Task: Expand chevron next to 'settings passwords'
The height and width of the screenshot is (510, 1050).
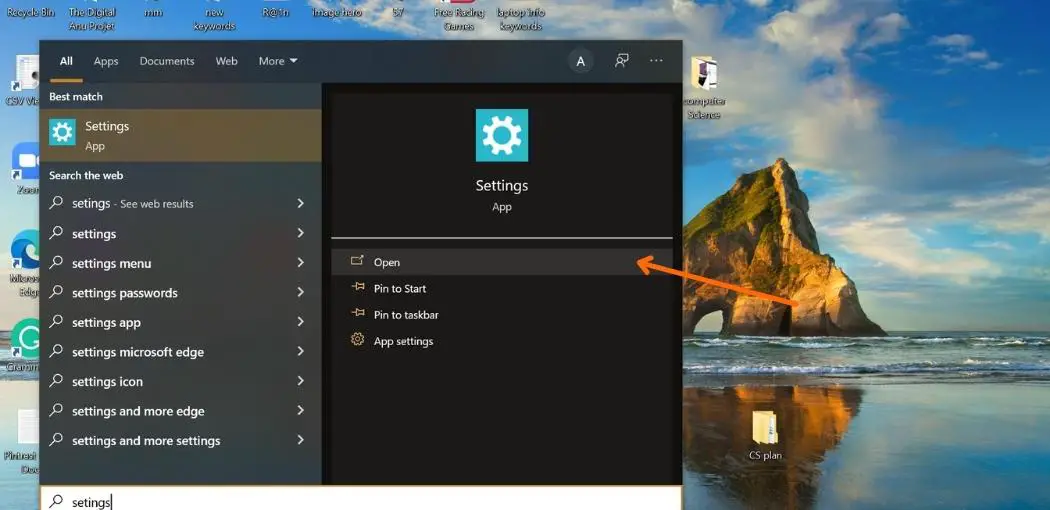Action: tap(301, 292)
